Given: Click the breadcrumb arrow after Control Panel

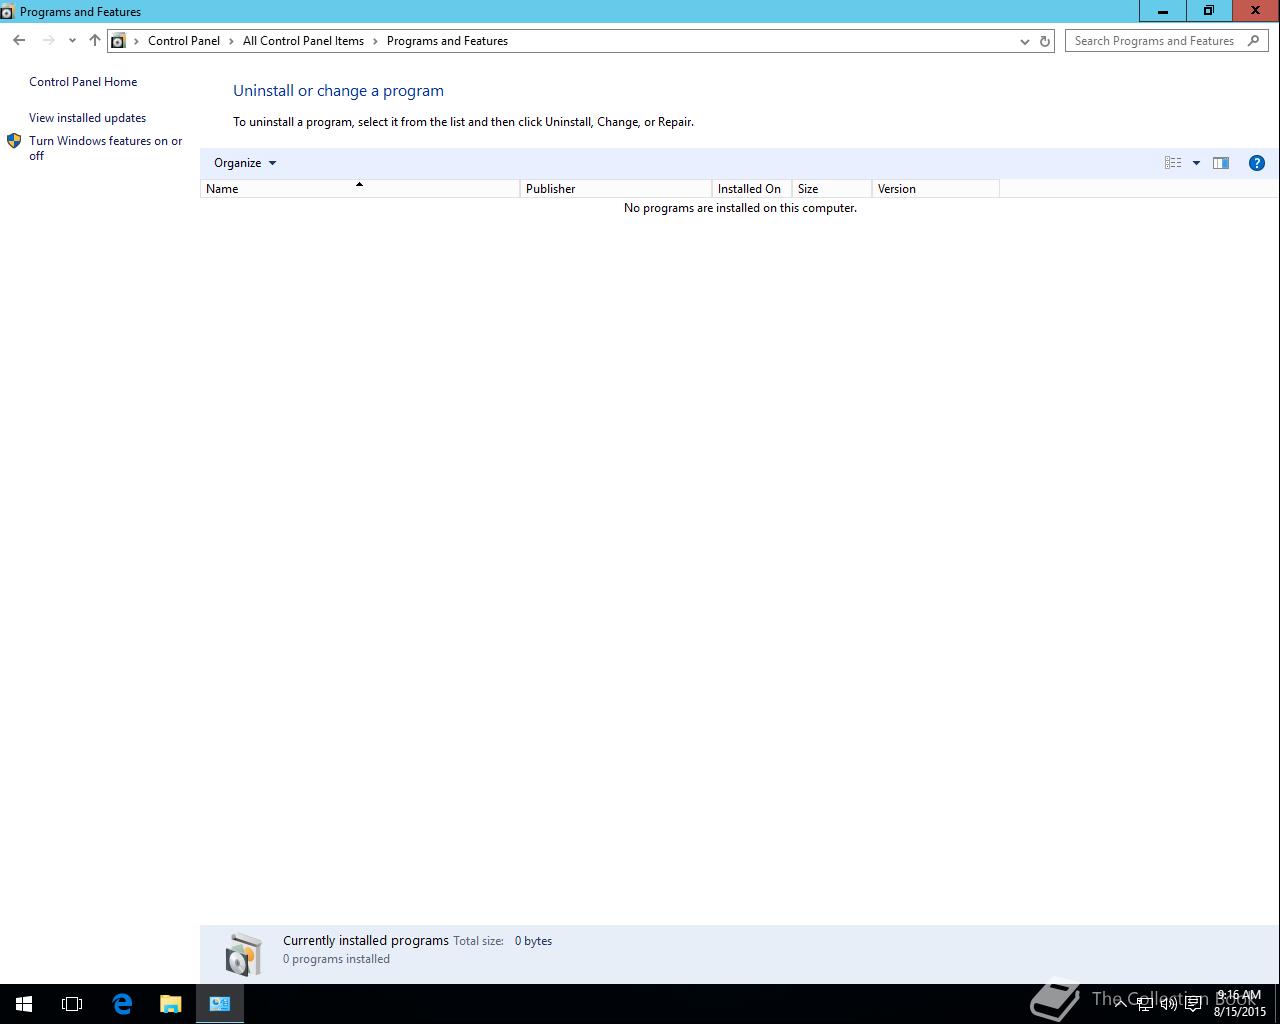Looking at the screenshot, I should click(x=232, y=41).
